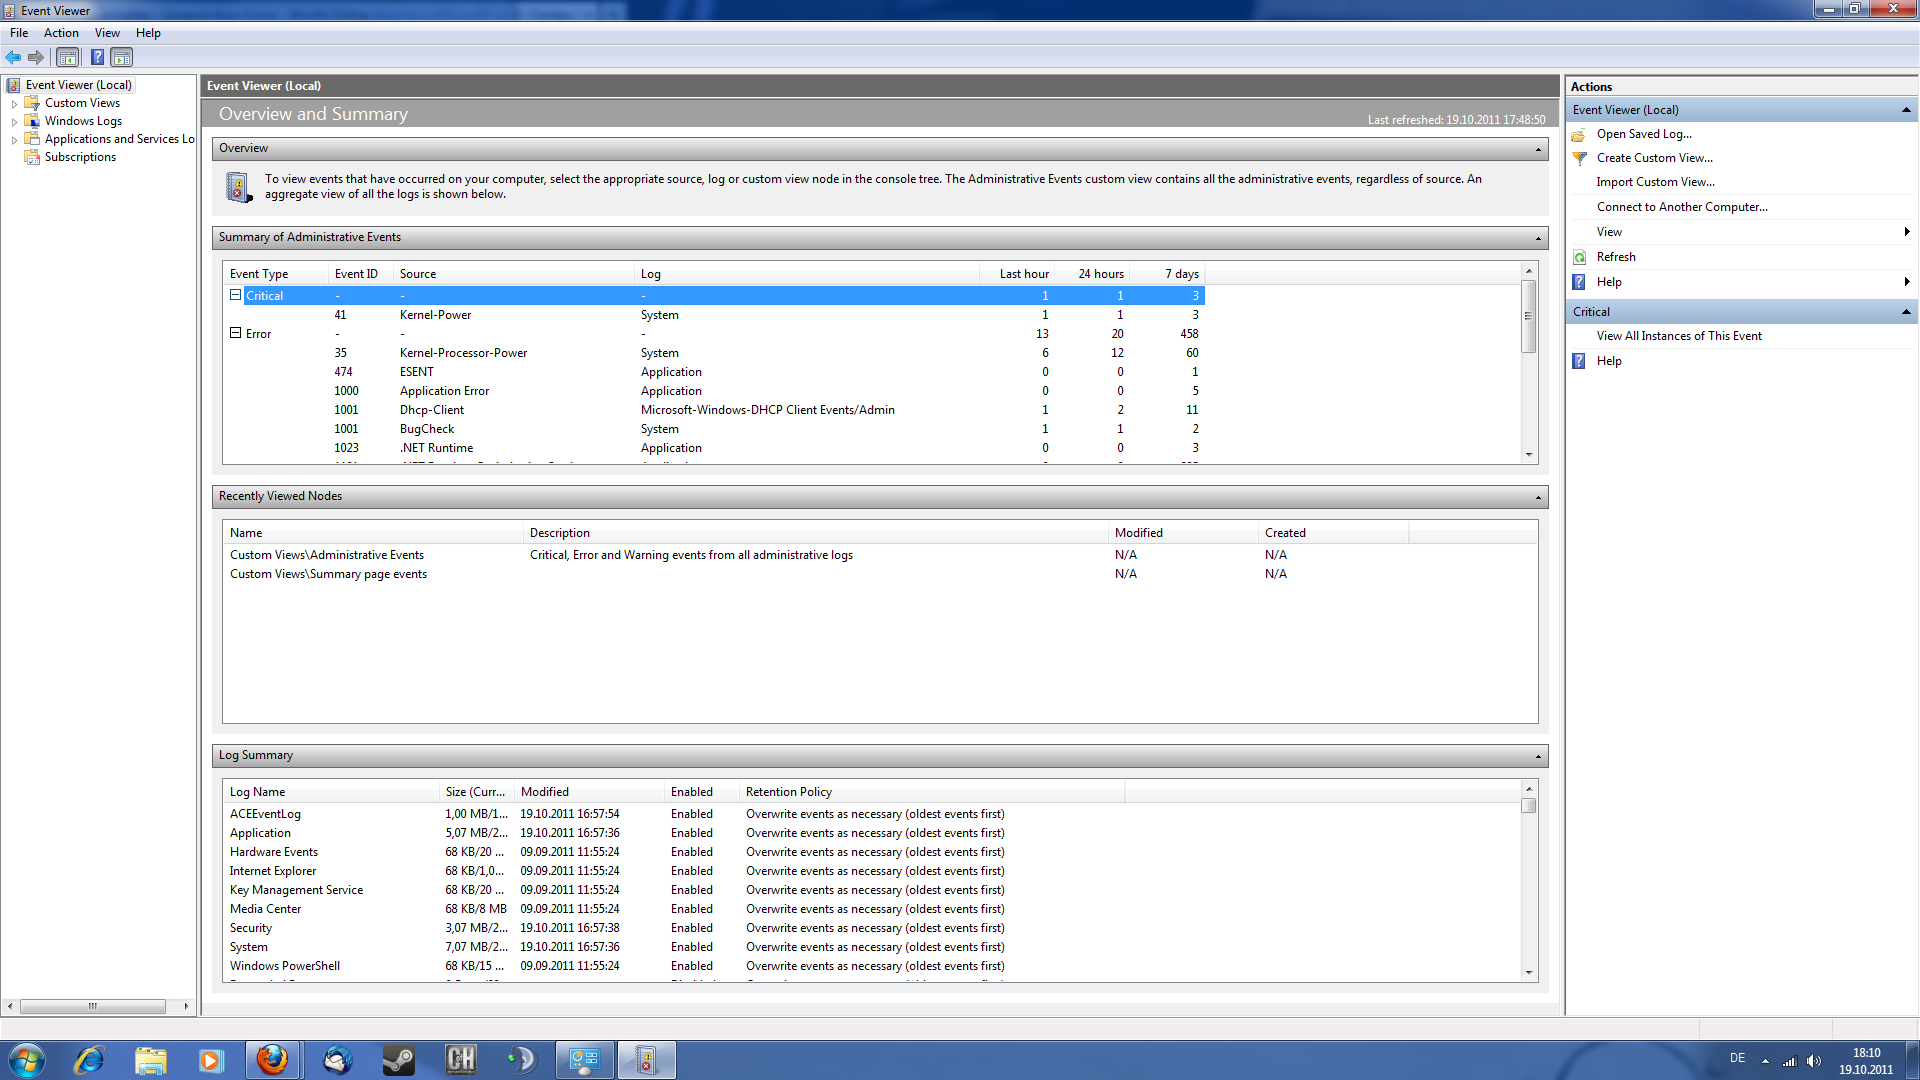This screenshot has height=1080, width=1920.
Task: Select the Kernel-Power event 41 row
Action: click(x=714, y=315)
